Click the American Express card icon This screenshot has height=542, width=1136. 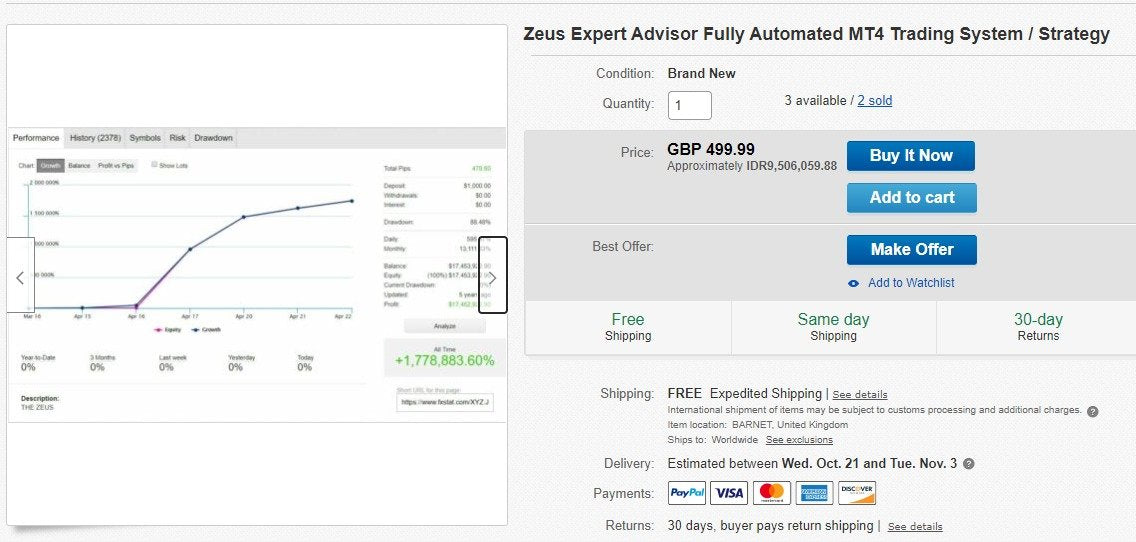click(x=814, y=493)
